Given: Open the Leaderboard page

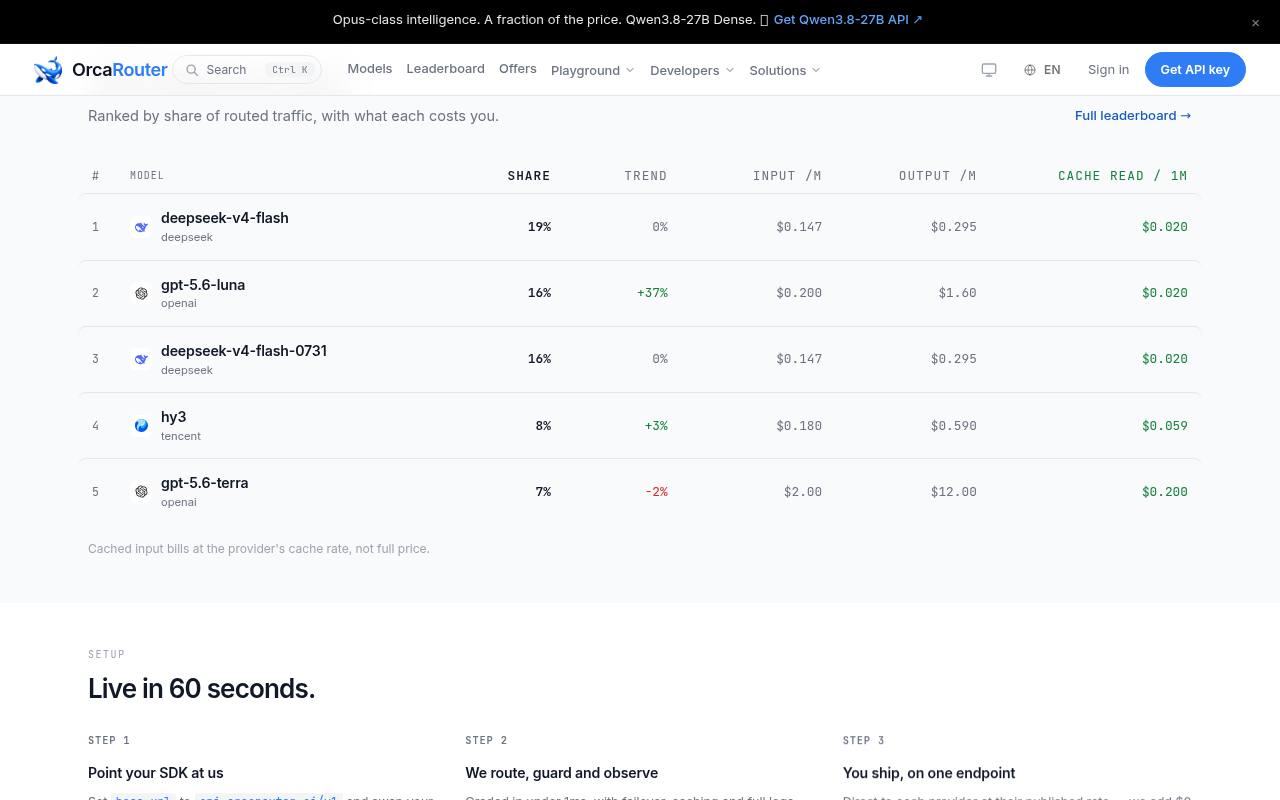Looking at the screenshot, I should [445, 69].
